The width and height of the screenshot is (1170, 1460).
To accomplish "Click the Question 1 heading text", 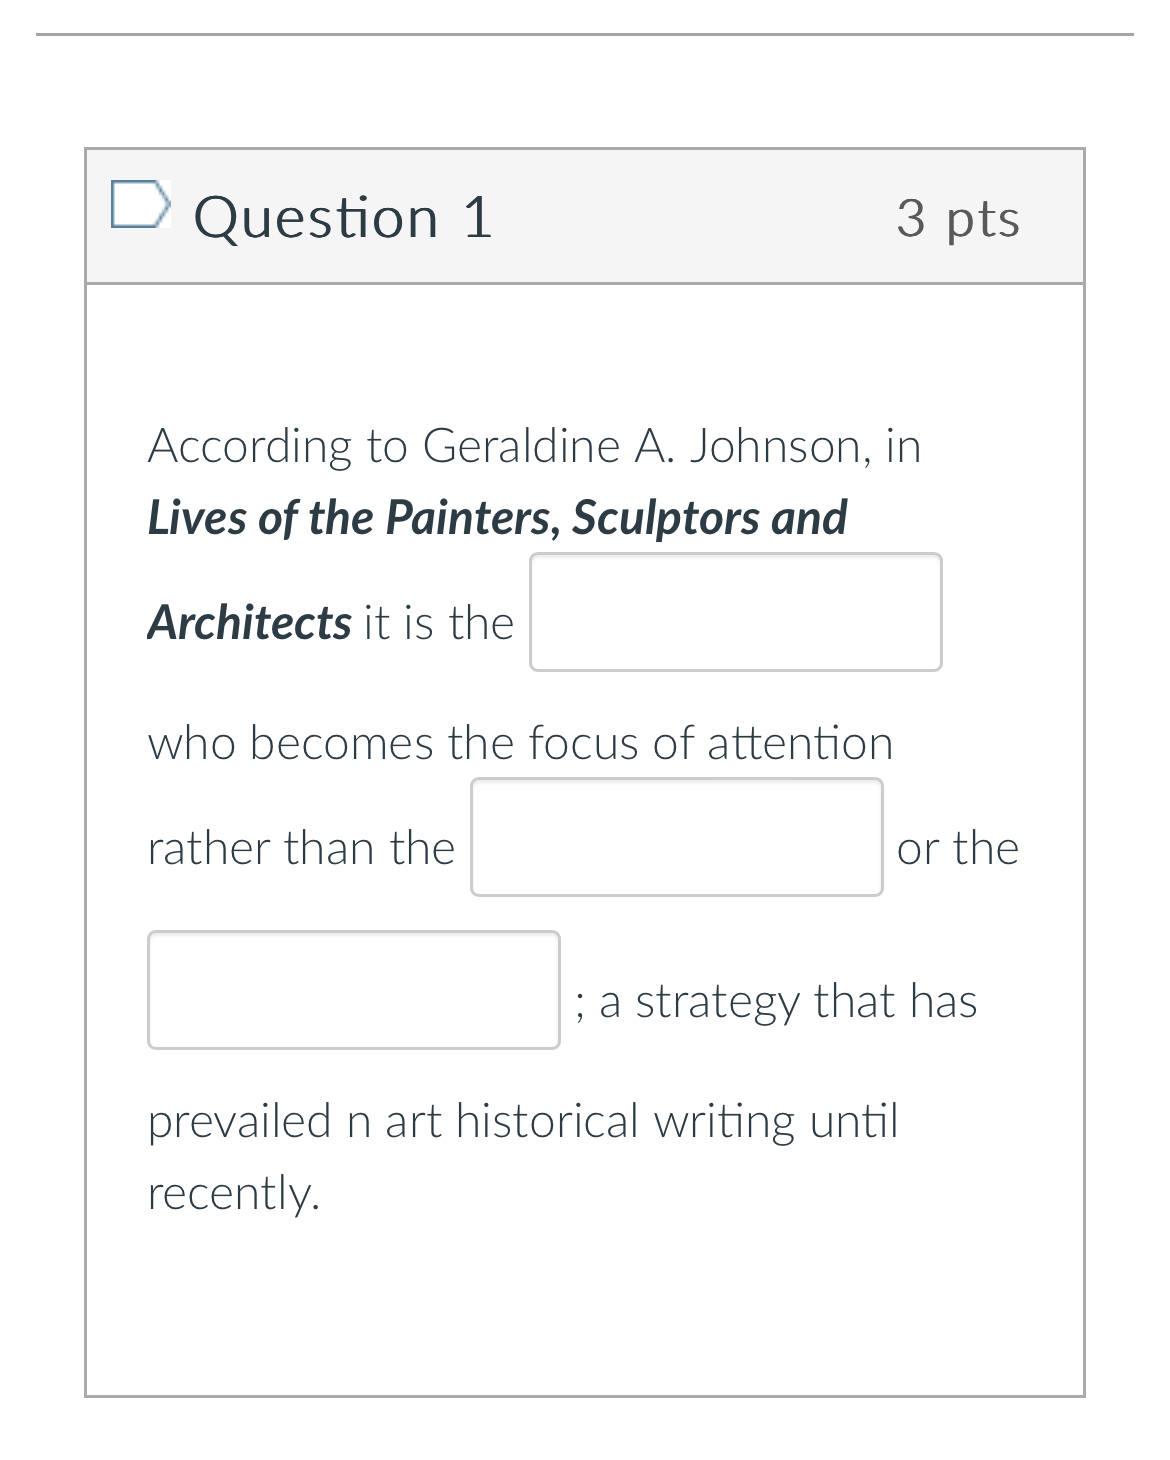I will (x=343, y=218).
